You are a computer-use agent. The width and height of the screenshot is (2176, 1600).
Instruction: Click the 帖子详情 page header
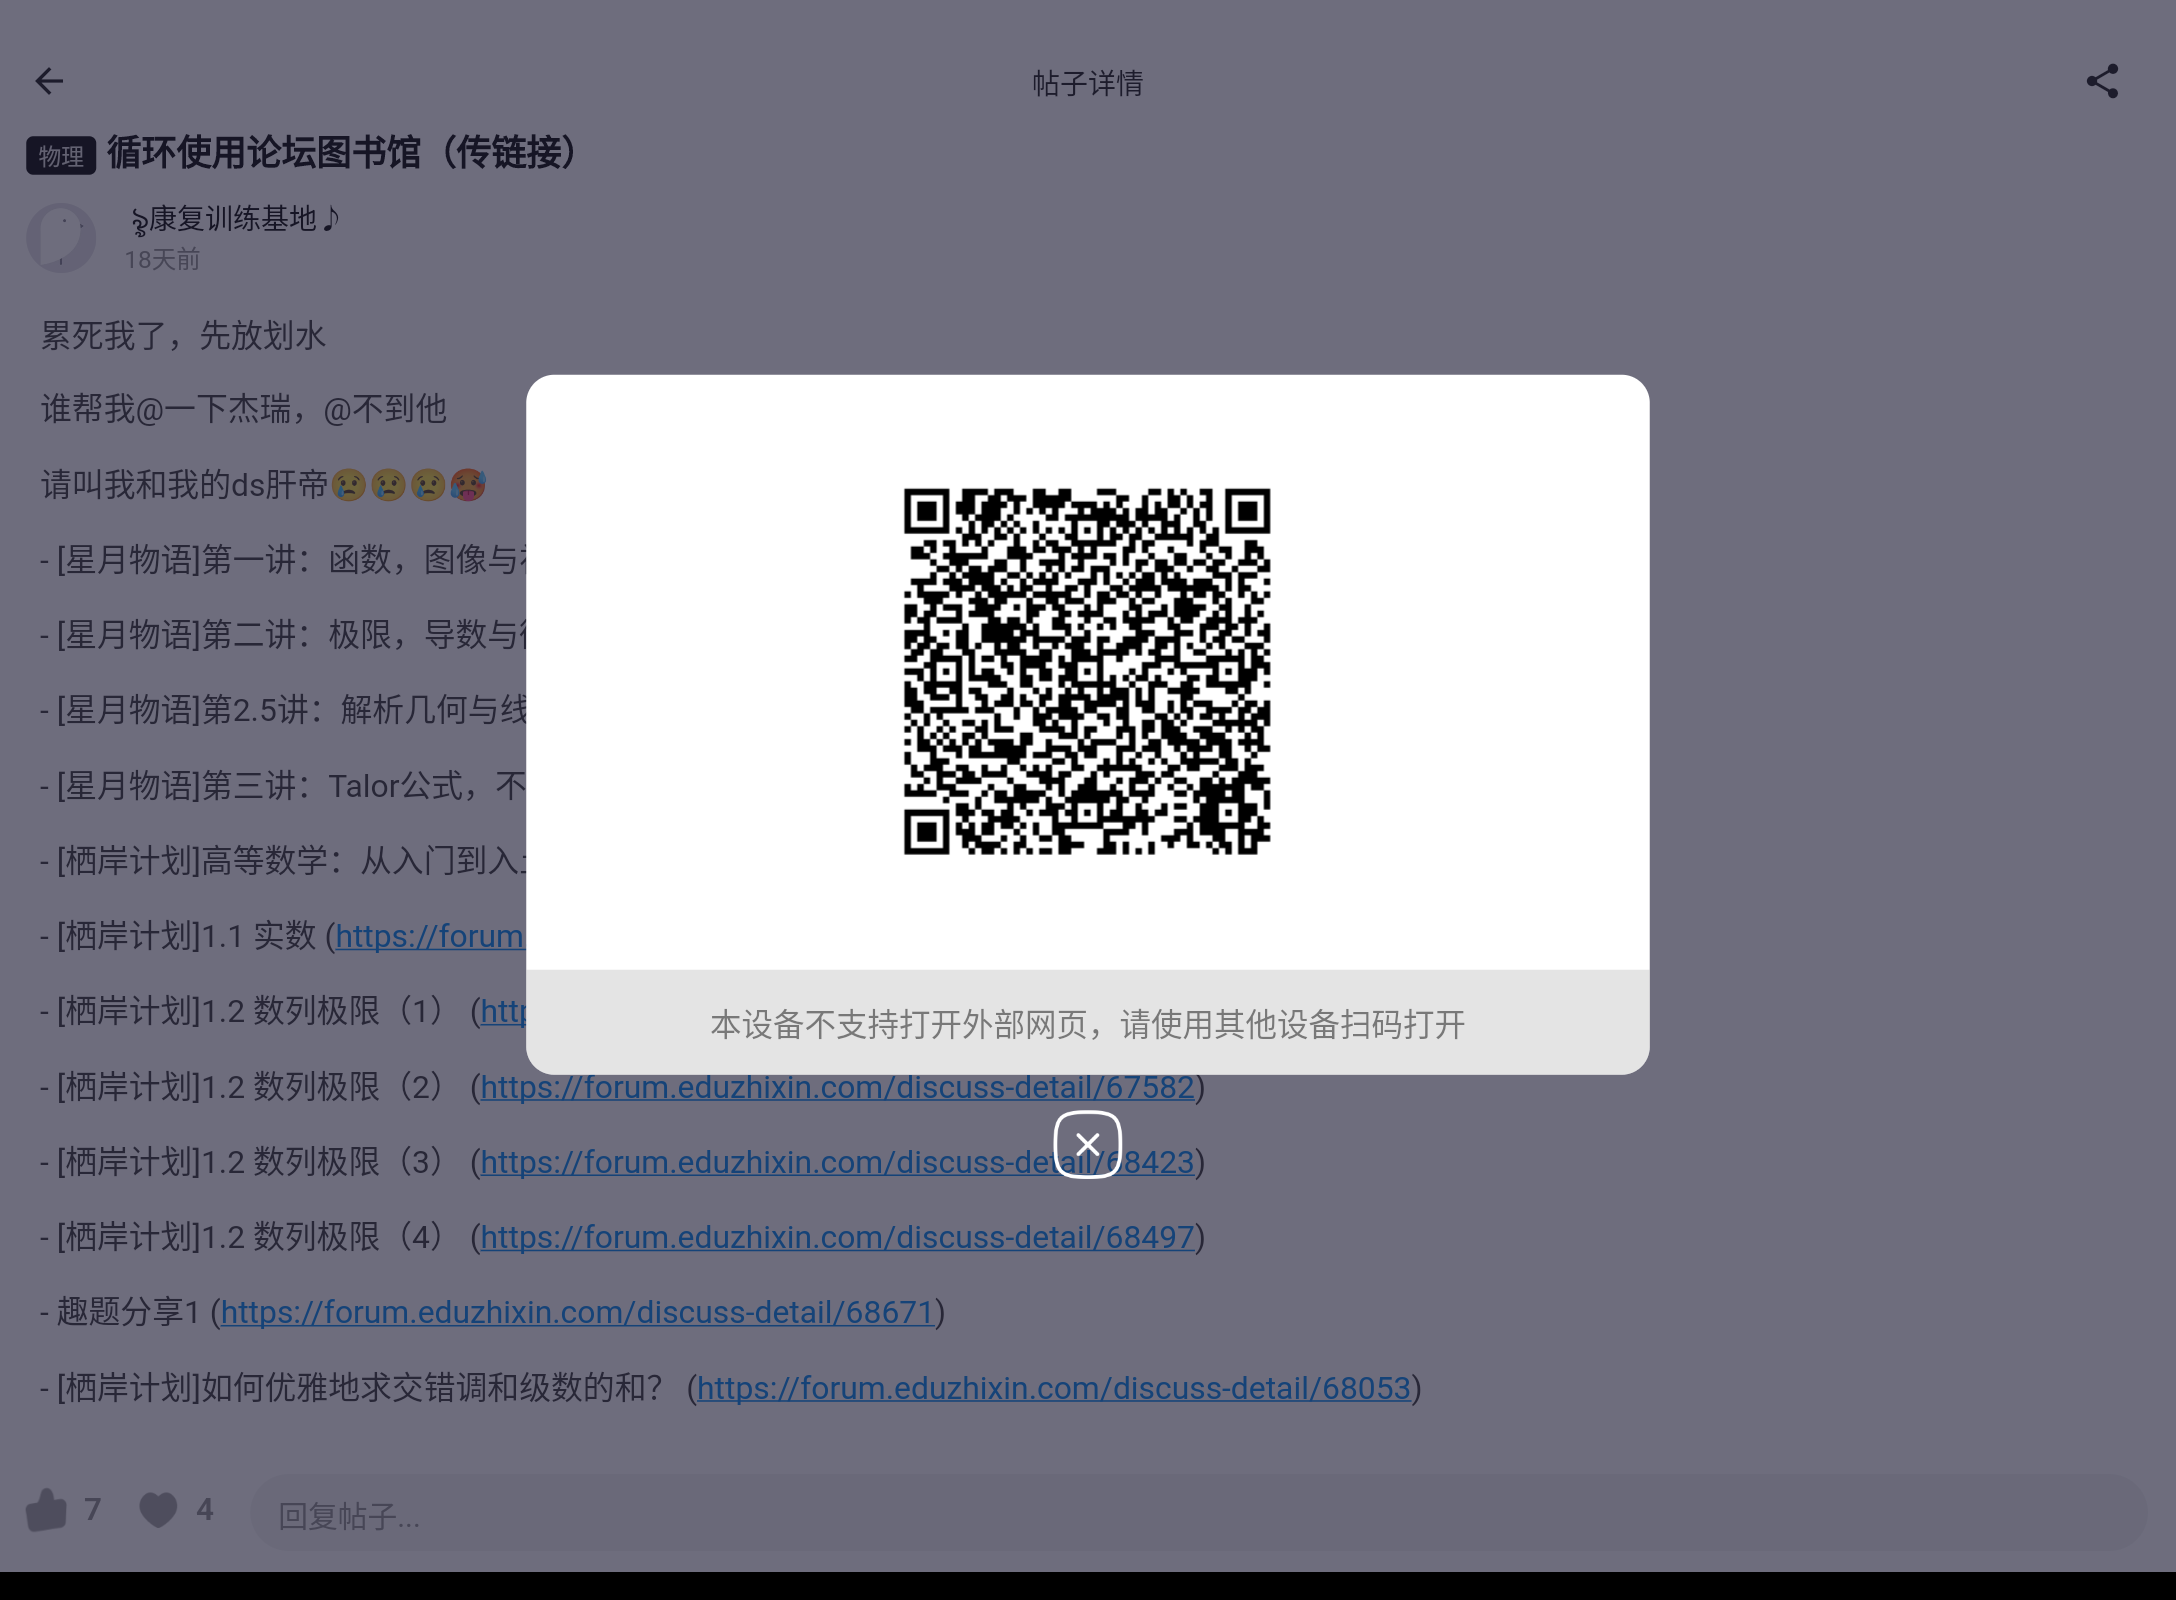[1088, 83]
